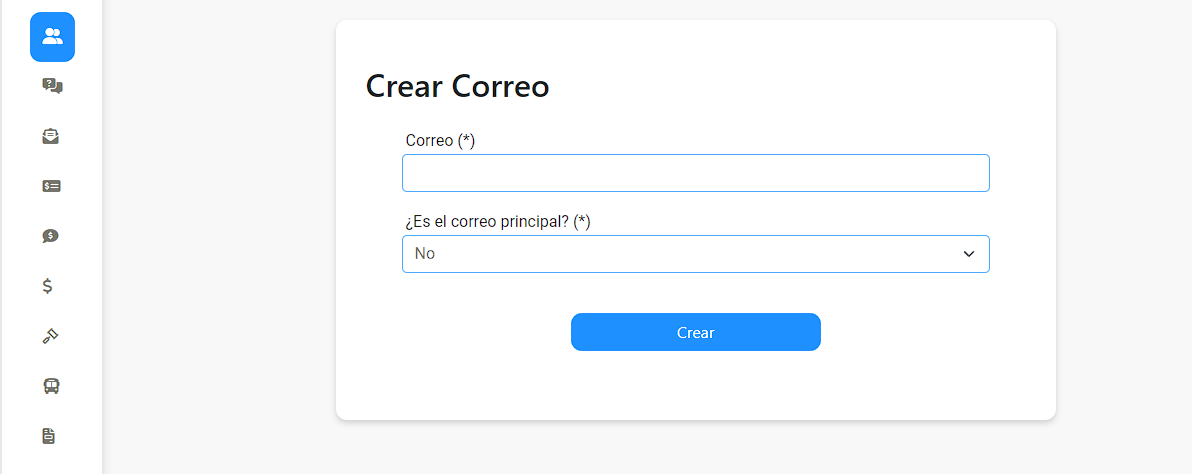Open the users section in sidebar
This screenshot has width=1192, height=474.
pos(52,36)
